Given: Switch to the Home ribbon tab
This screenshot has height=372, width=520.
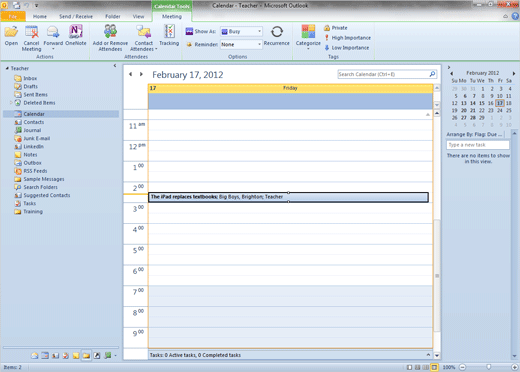Looking at the screenshot, I should (40, 16).
